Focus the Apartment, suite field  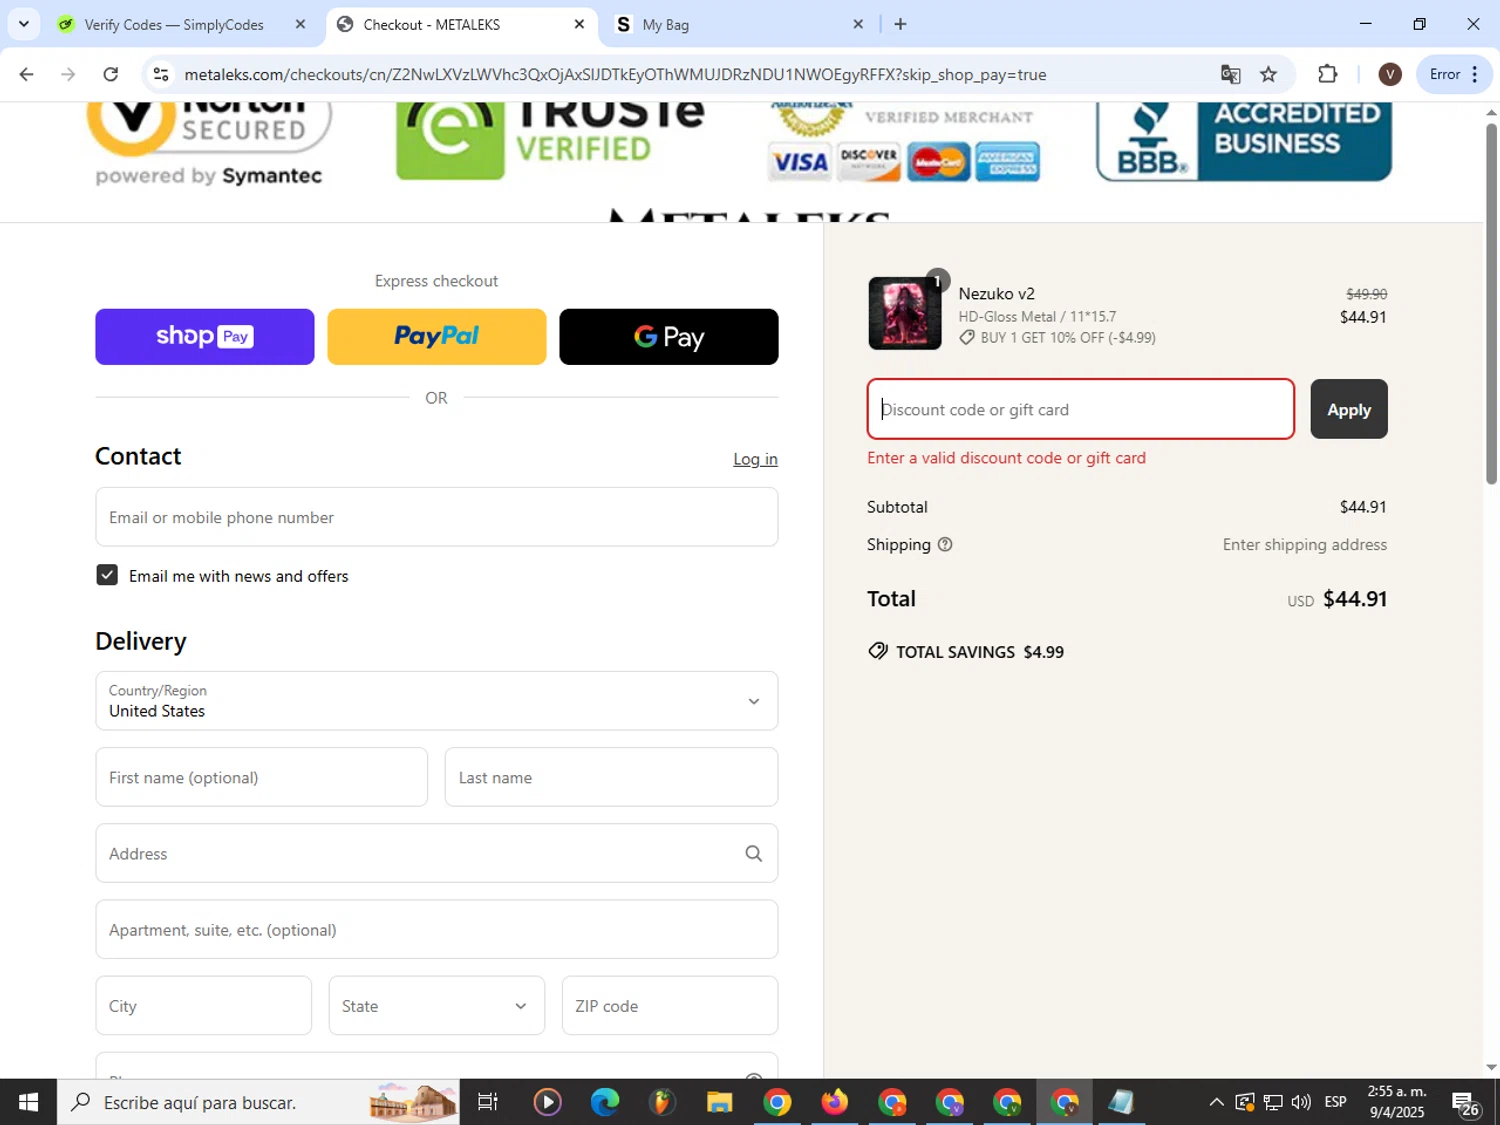pos(437,929)
